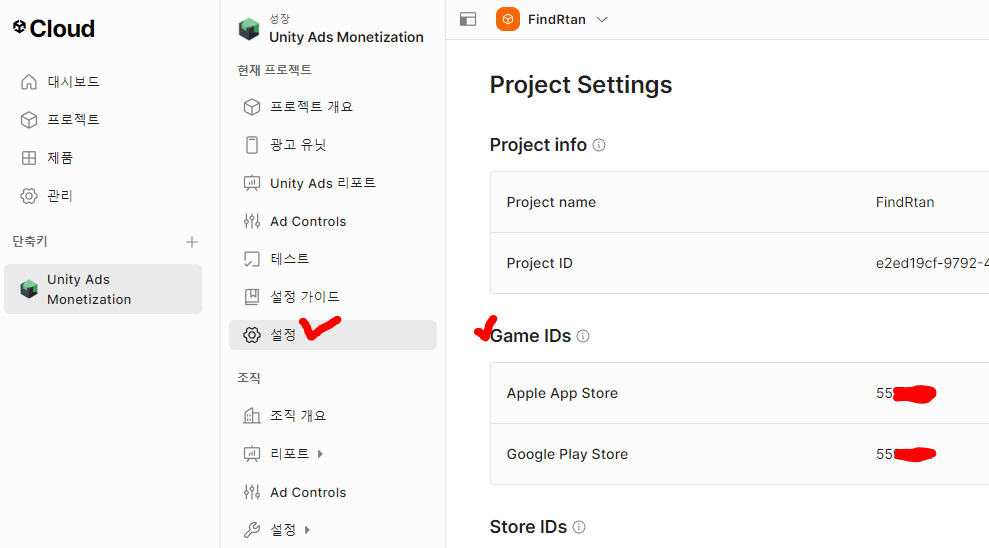Click the 테스트 icon

click(x=252, y=259)
